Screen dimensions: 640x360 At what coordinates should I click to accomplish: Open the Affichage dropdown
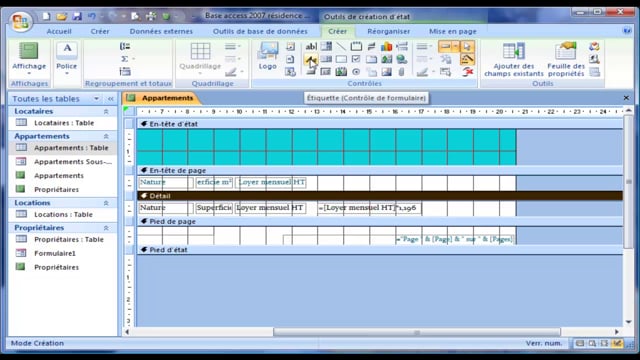tap(29, 60)
